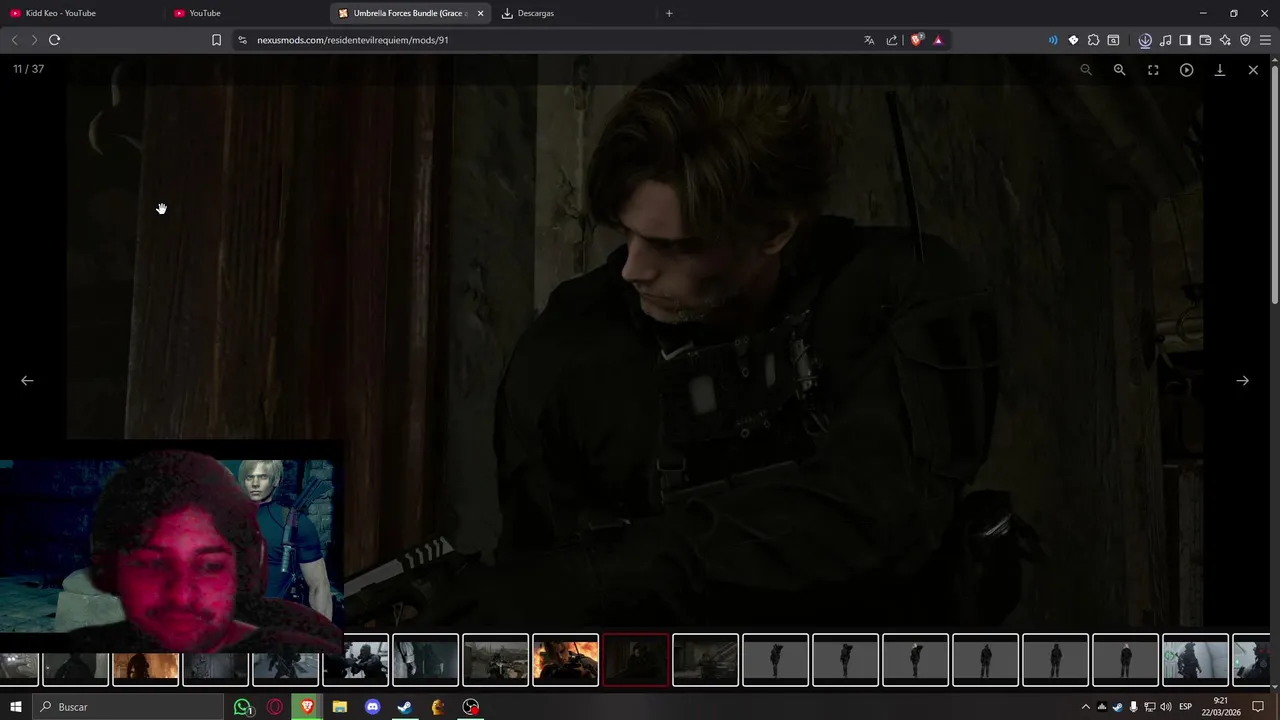The height and width of the screenshot is (720, 1280).
Task: Share this page link
Action: (x=892, y=40)
